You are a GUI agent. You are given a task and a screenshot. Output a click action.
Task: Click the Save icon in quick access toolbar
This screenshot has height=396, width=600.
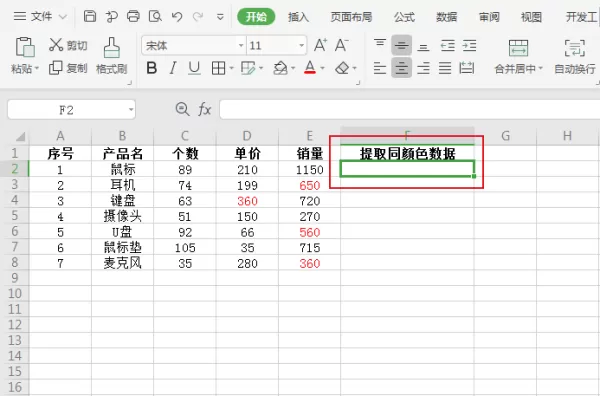[x=90, y=16]
